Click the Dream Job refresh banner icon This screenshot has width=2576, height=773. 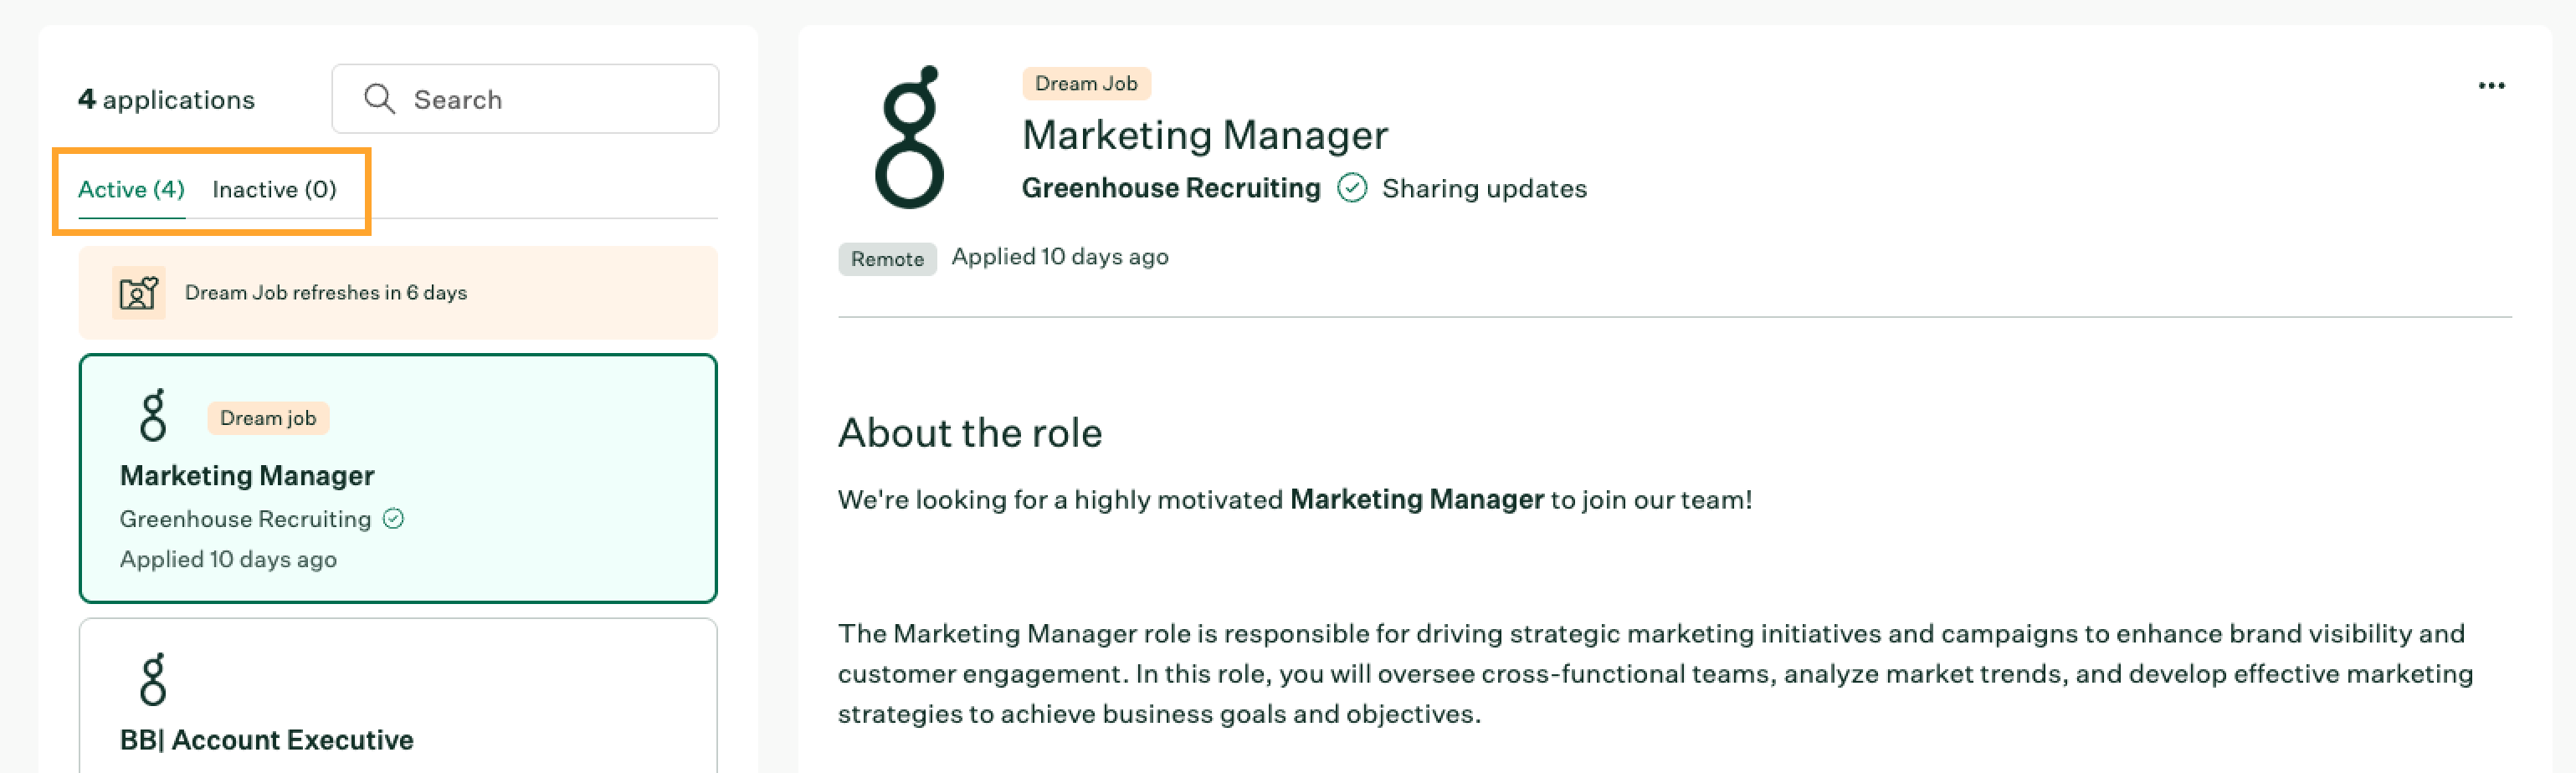coord(138,293)
